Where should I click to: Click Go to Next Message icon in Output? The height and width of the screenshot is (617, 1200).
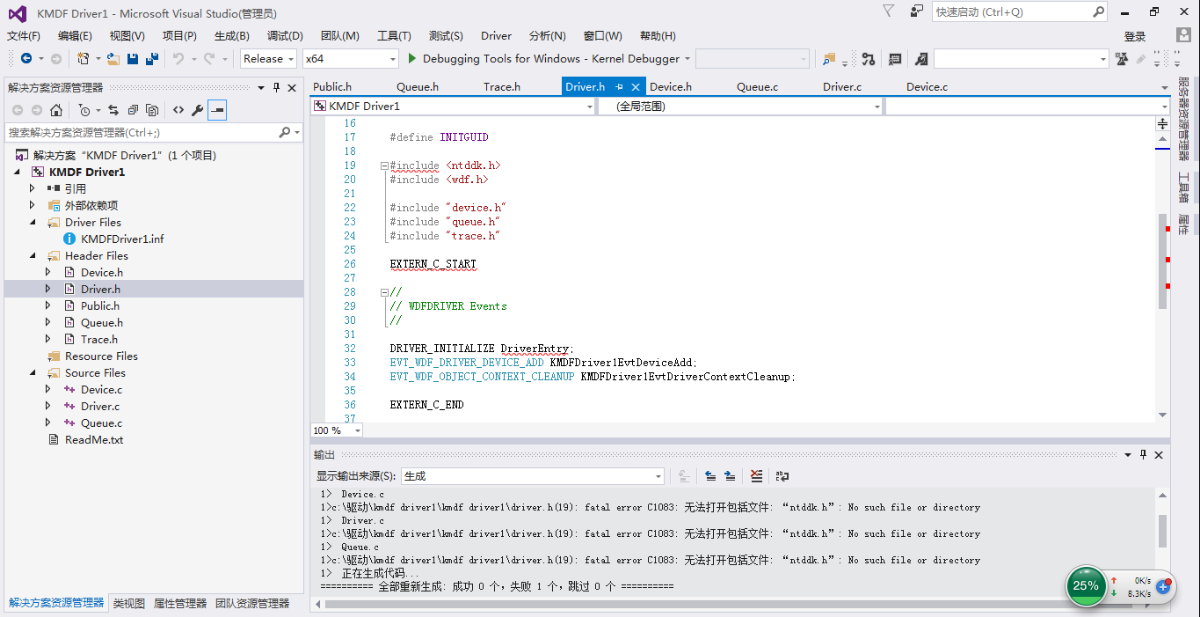[x=730, y=476]
